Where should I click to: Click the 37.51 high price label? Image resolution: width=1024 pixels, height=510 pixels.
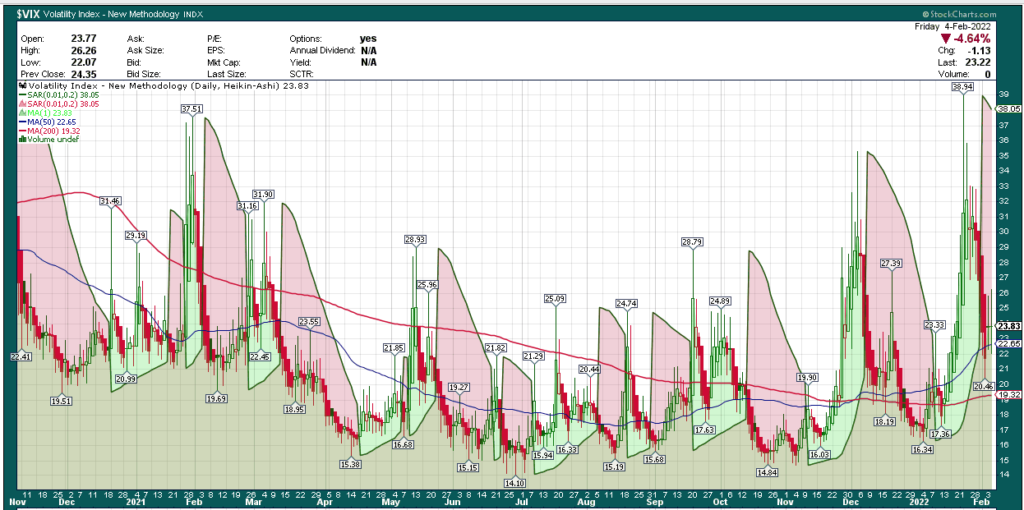tap(192, 108)
